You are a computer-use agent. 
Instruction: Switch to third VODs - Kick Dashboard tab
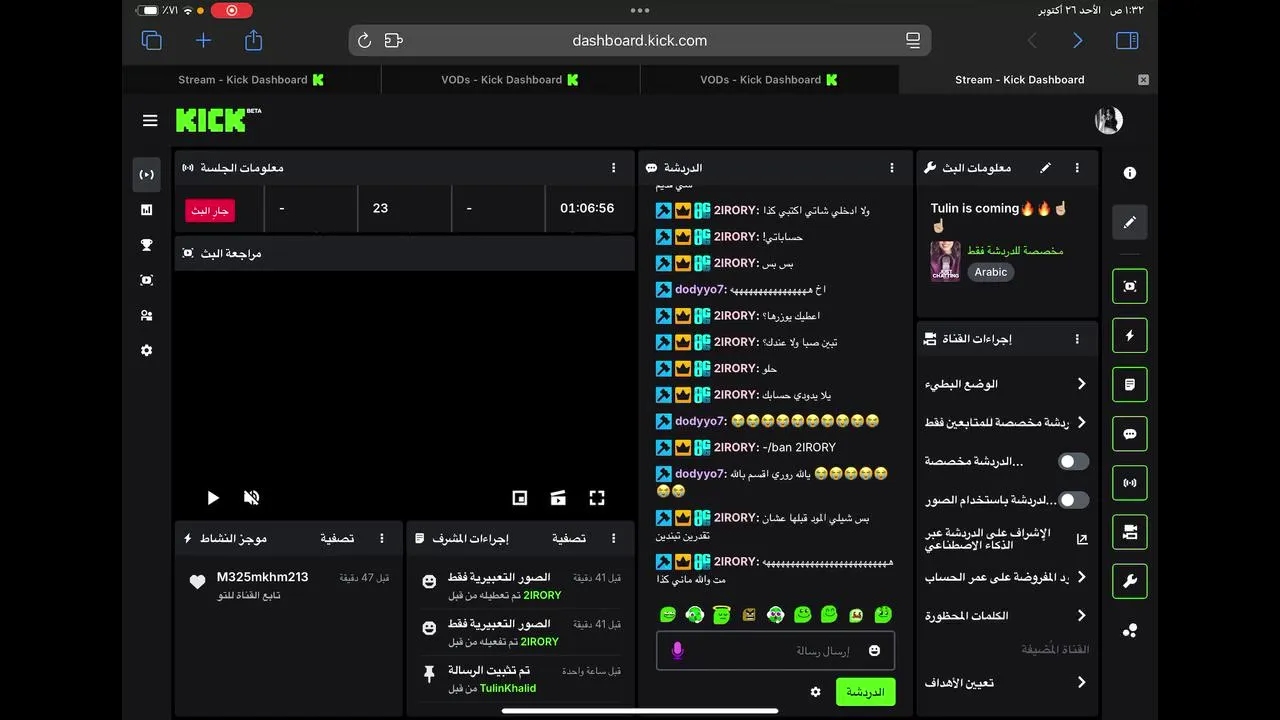tap(769, 80)
